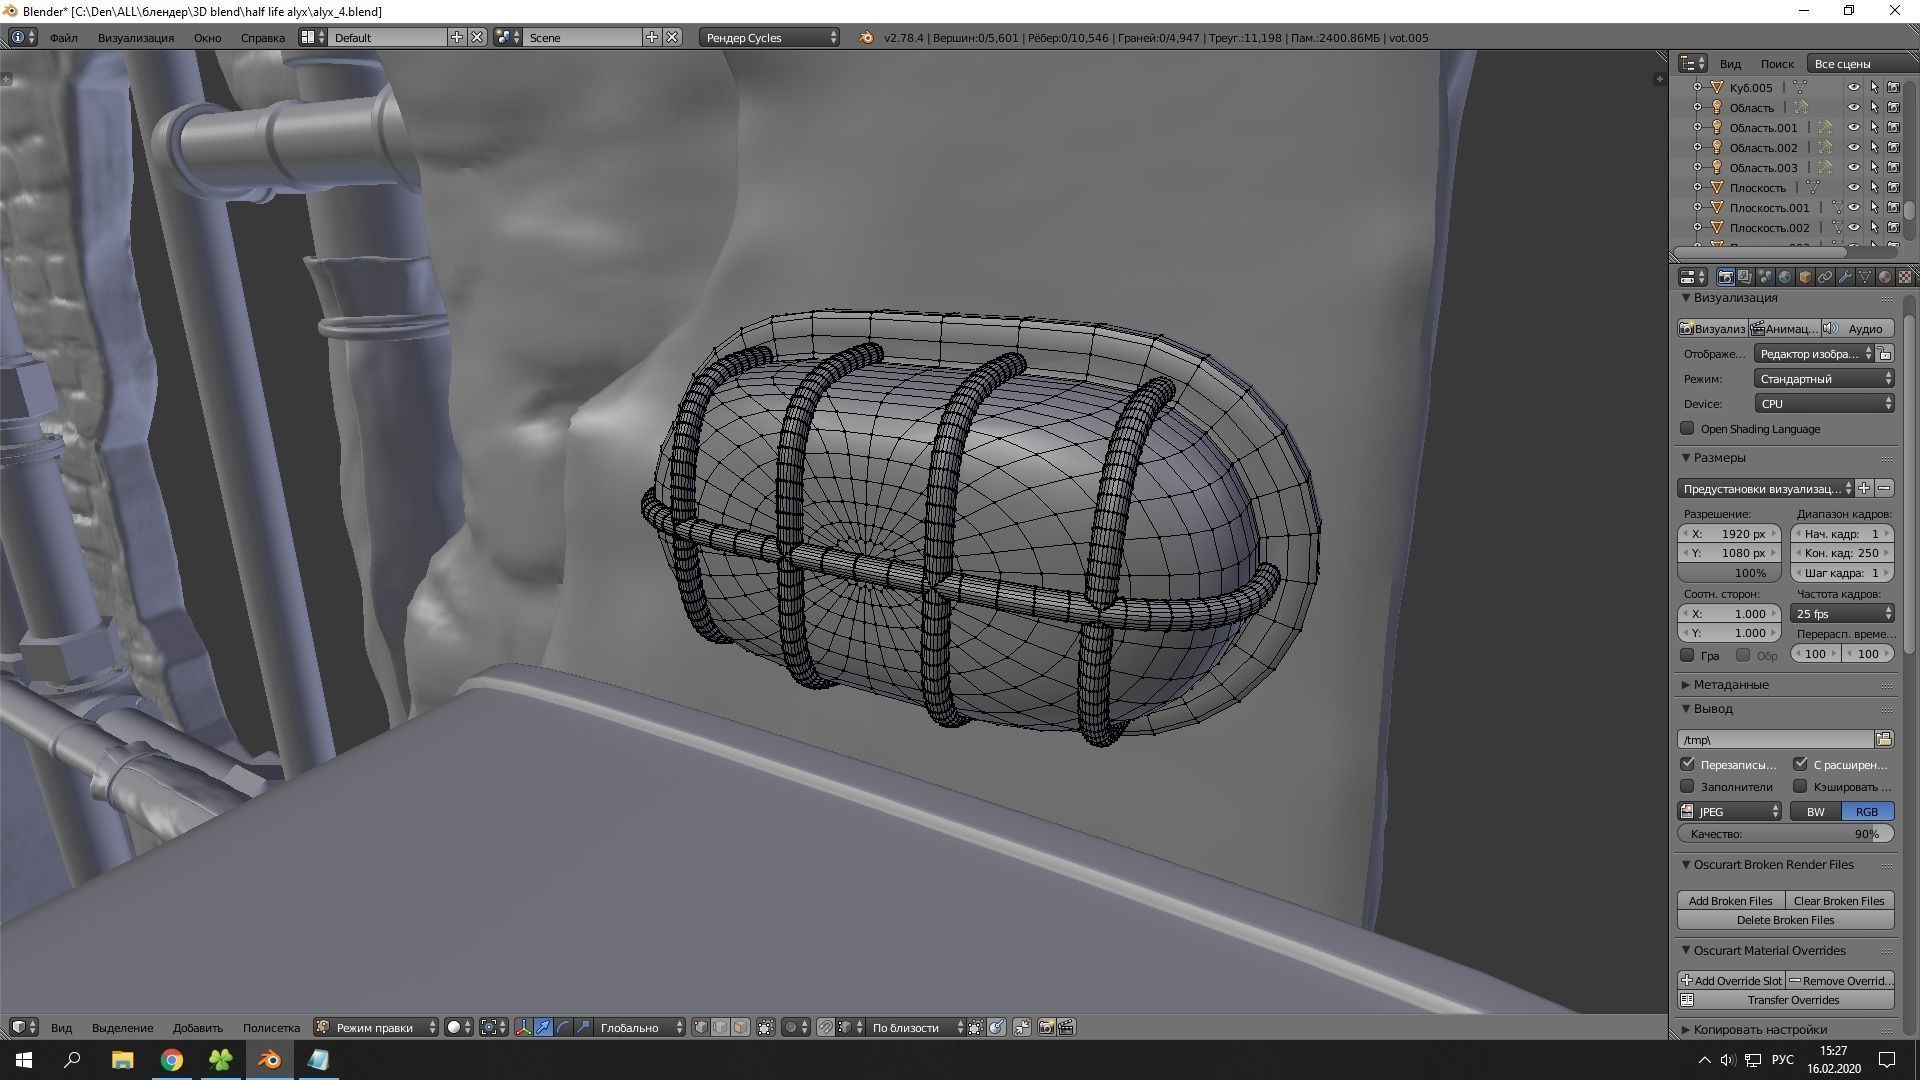
Task: Click the output folder browse icon
Action: pyautogui.click(x=1884, y=739)
